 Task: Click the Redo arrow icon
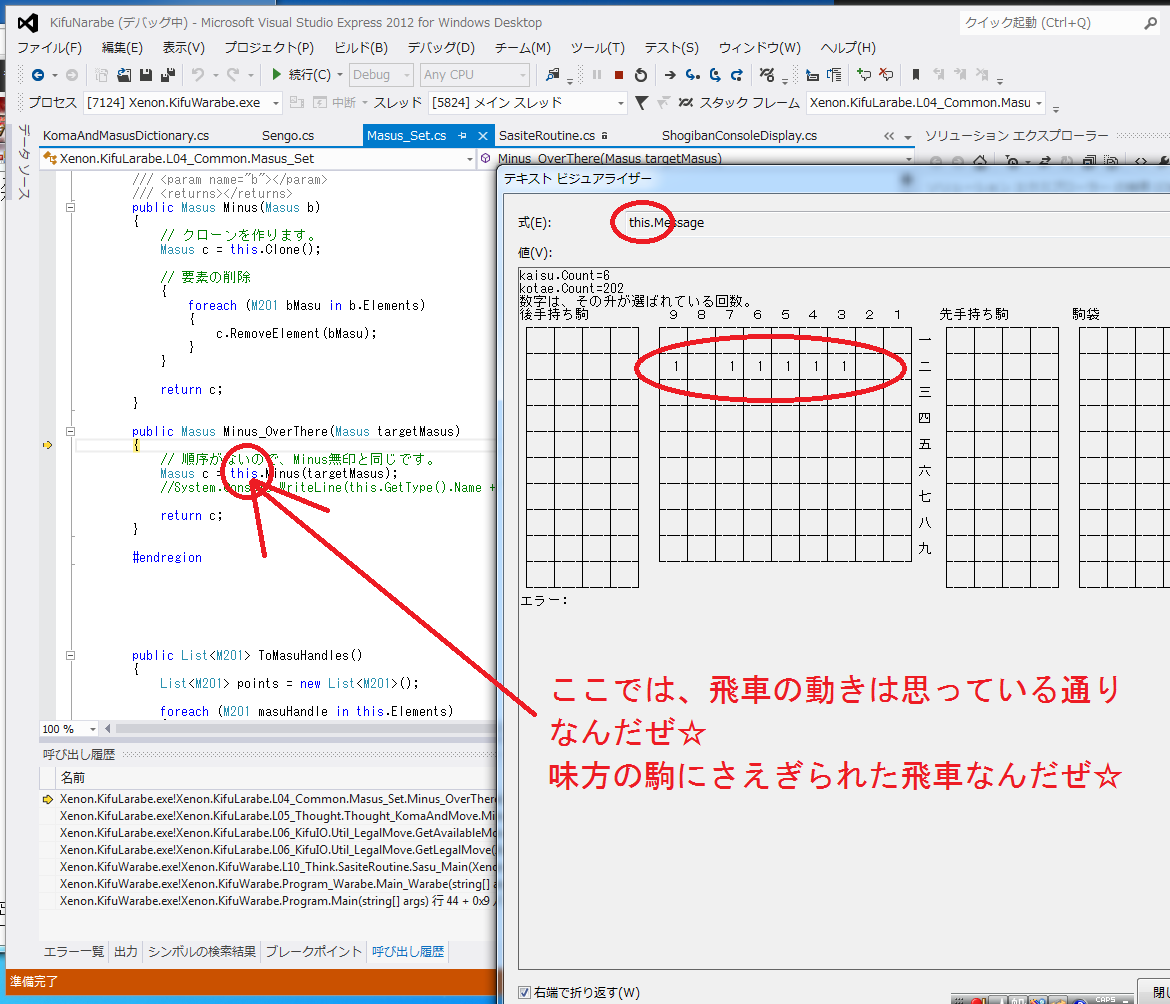[x=234, y=75]
